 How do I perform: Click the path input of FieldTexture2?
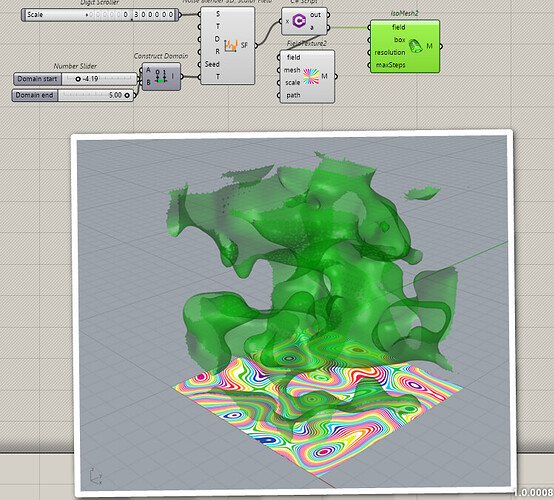tap(293, 95)
